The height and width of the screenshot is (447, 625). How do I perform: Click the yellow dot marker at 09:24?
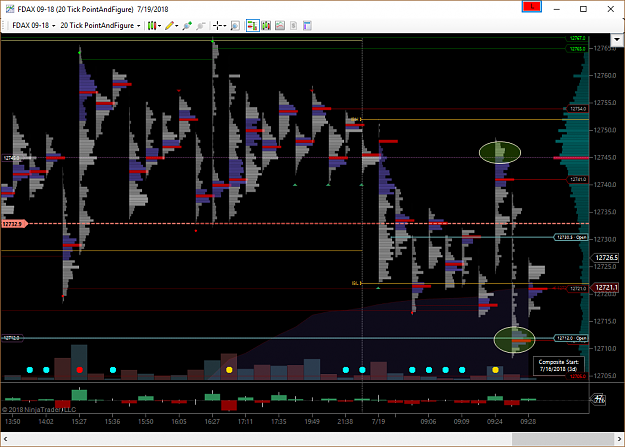point(495,370)
